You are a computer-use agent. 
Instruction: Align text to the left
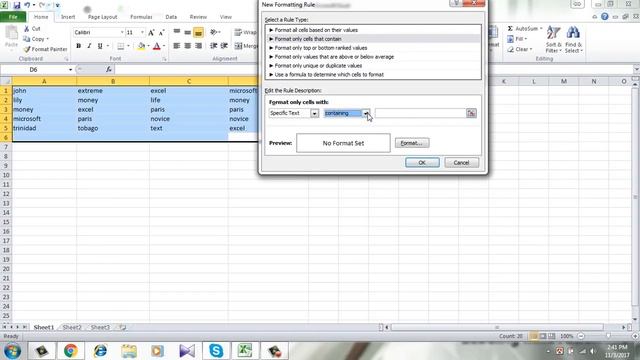(x=177, y=46)
